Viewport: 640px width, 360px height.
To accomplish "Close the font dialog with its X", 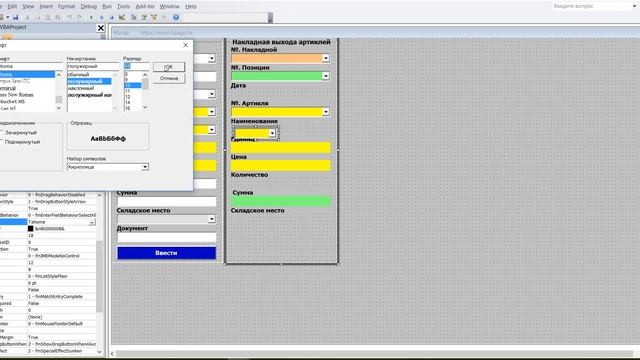I will [x=185, y=45].
